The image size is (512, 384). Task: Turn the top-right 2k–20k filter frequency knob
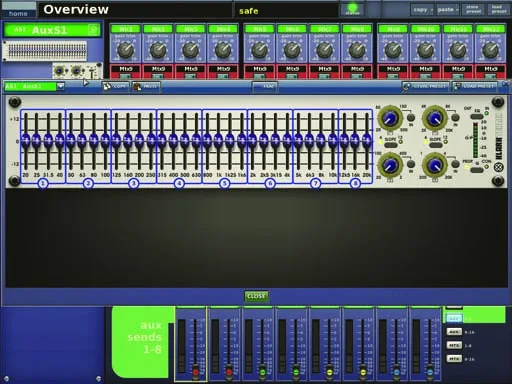click(x=434, y=118)
